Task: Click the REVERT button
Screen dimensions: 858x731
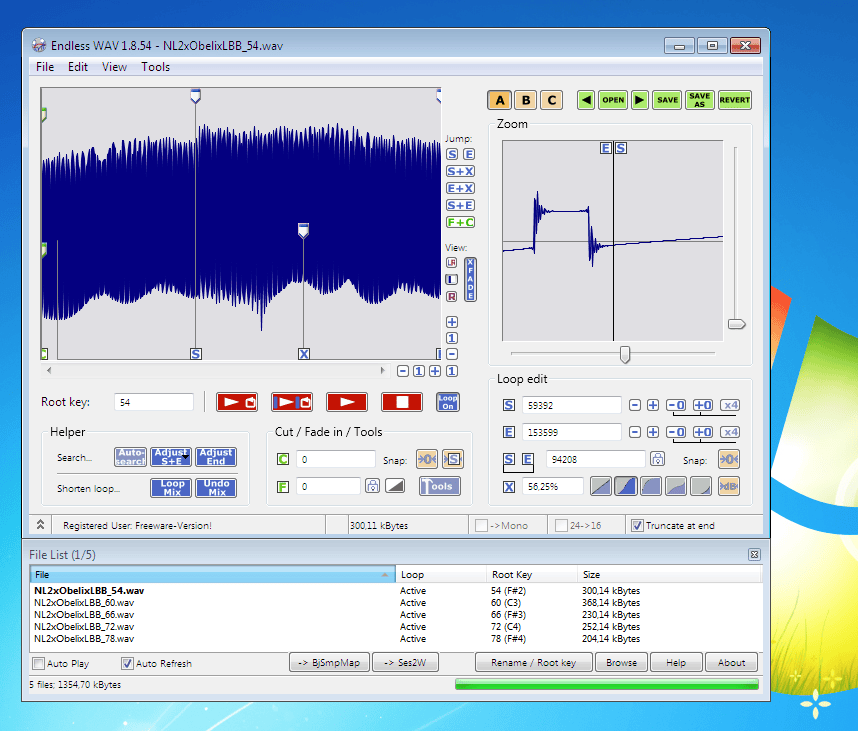Action: pos(734,100)
